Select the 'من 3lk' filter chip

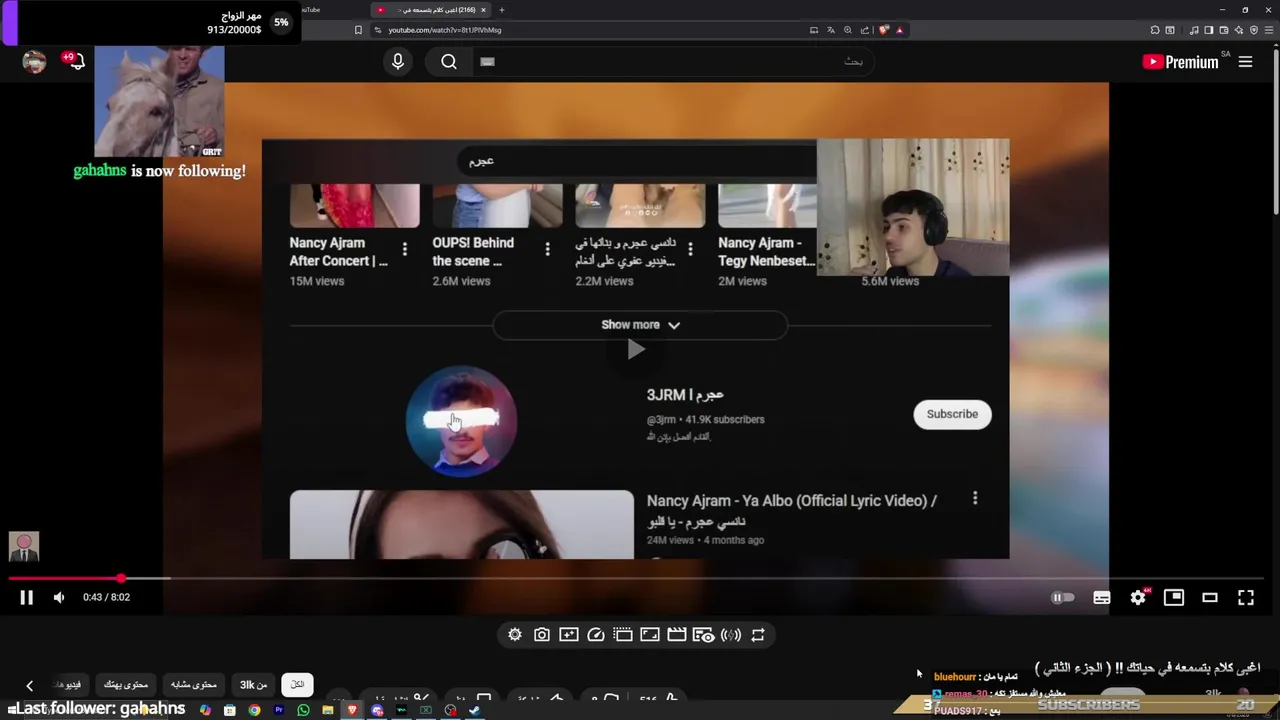254,684
